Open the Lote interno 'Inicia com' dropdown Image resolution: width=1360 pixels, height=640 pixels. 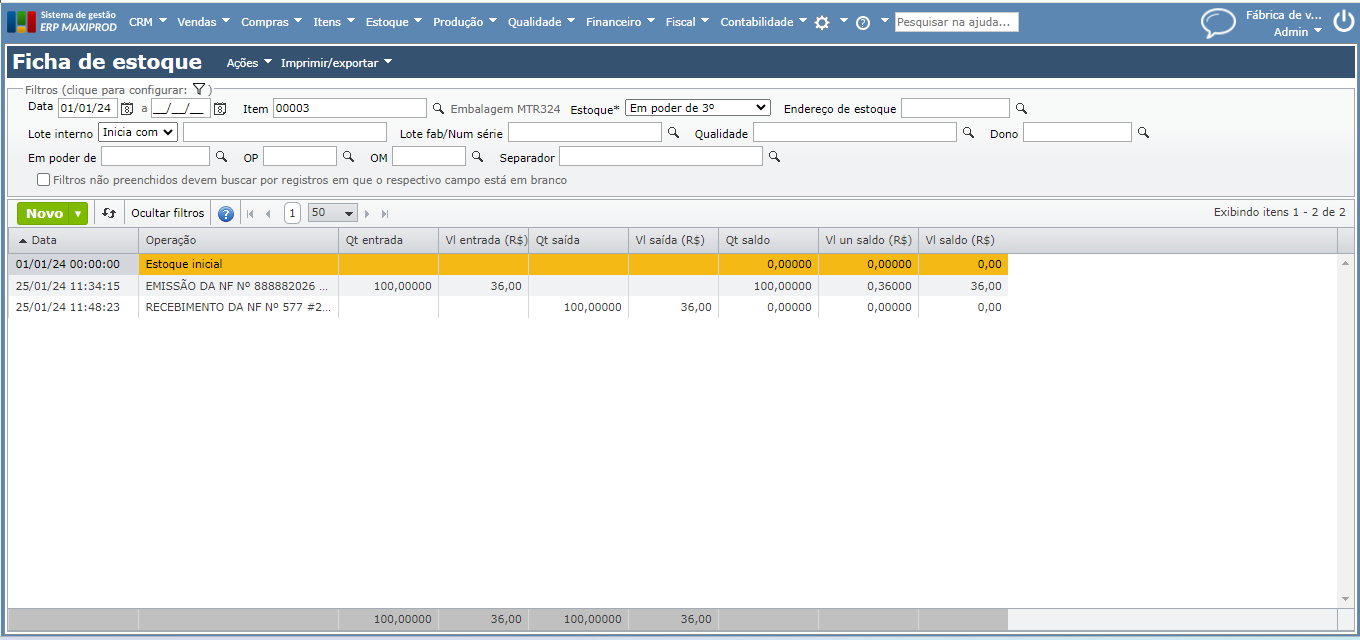[x=138, y=132]
